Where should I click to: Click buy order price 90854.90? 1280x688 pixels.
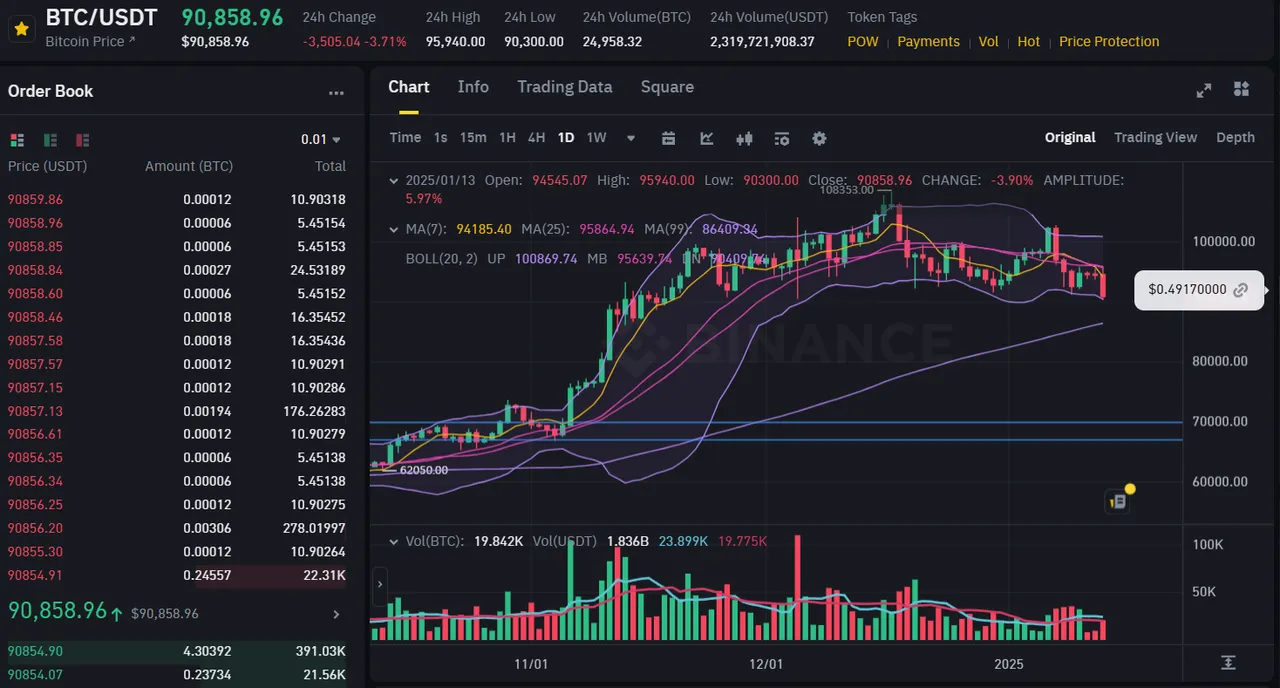[x=35, y=651]
